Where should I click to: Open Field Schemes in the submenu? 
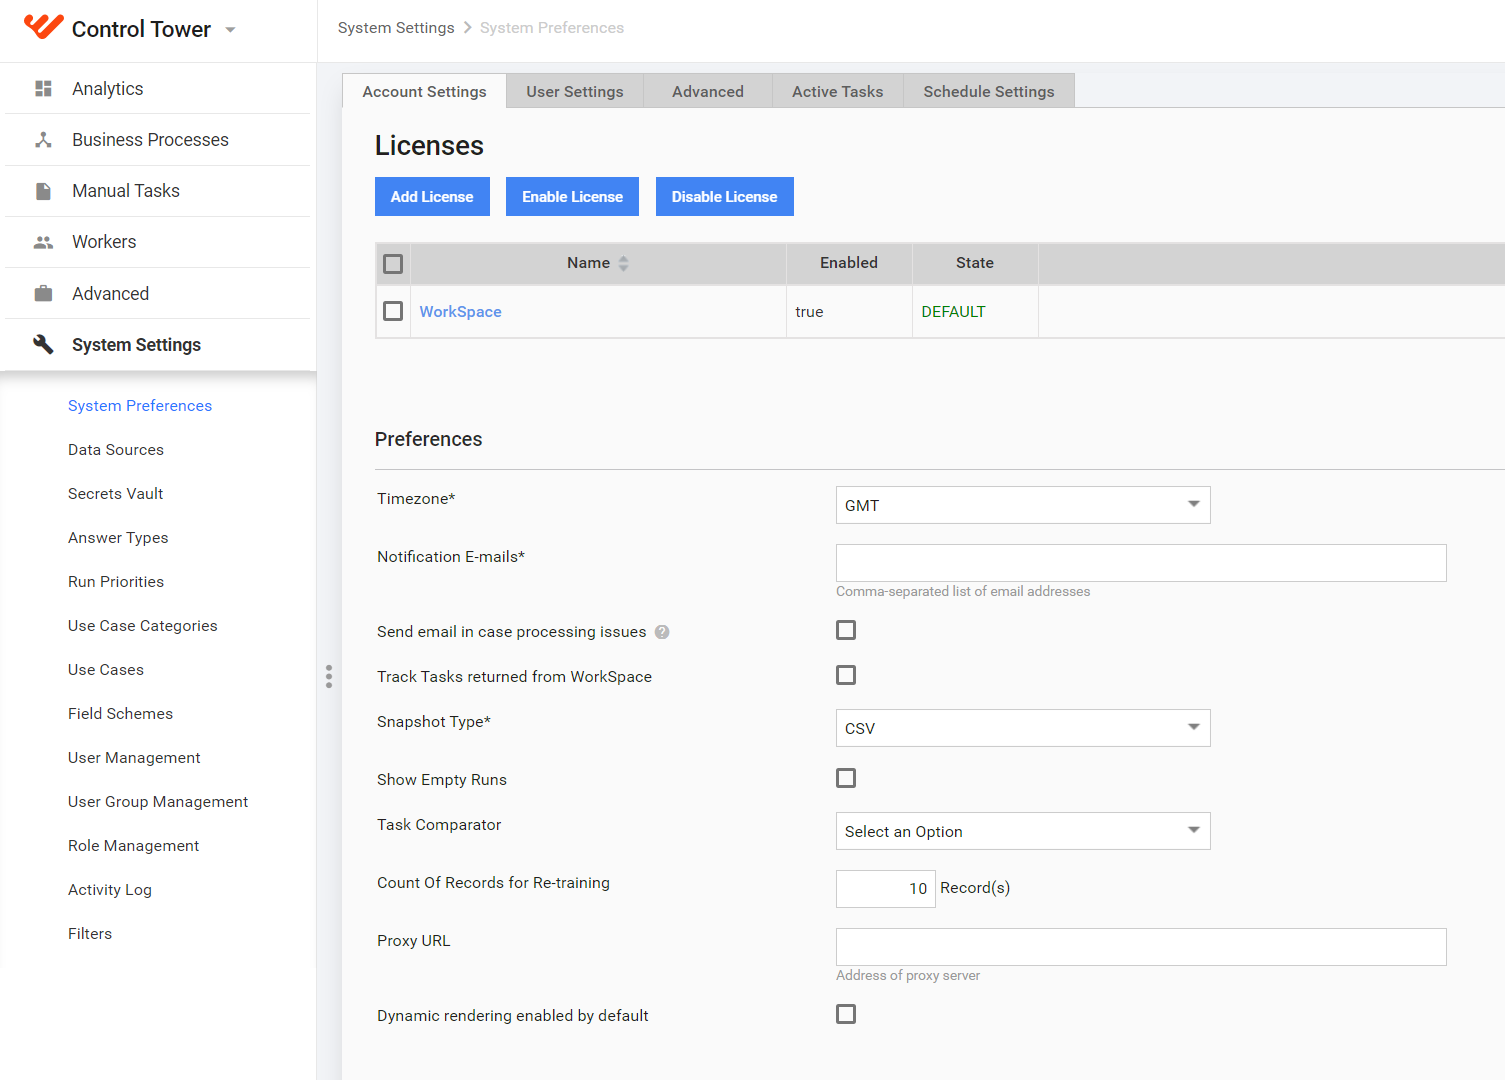point(121,714)
